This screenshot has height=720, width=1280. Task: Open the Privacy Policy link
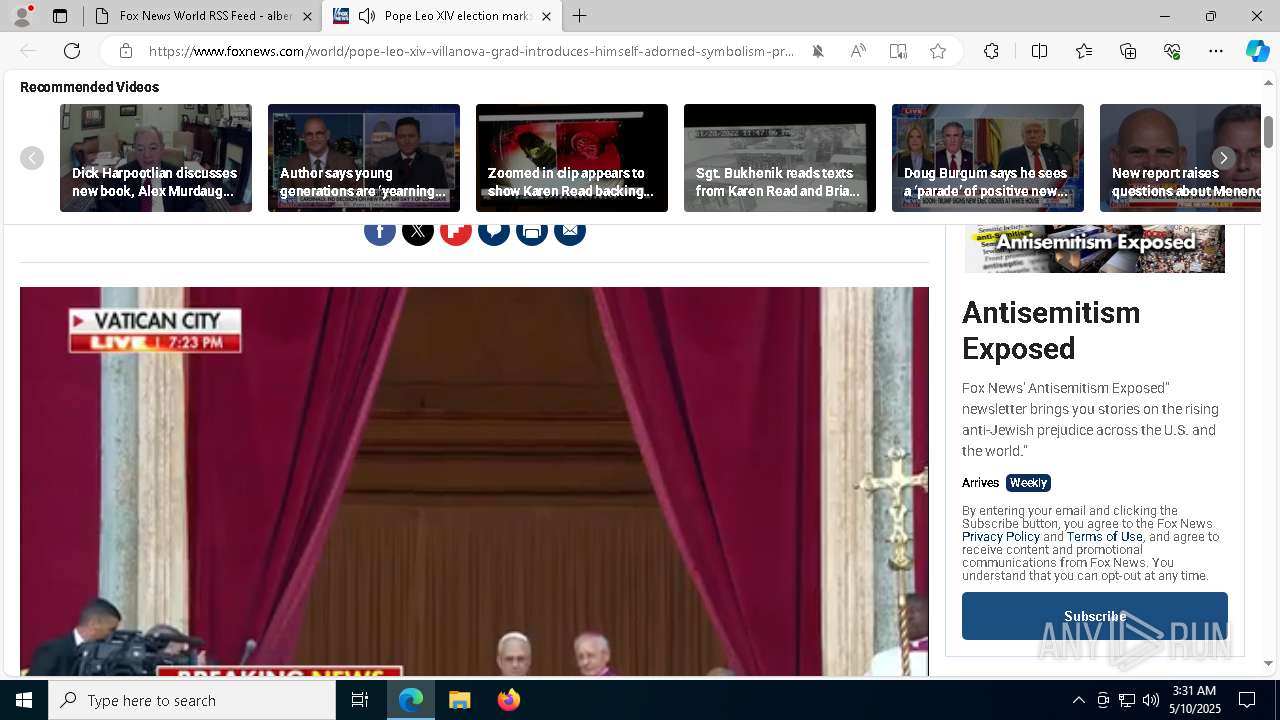coord(1001,537)
